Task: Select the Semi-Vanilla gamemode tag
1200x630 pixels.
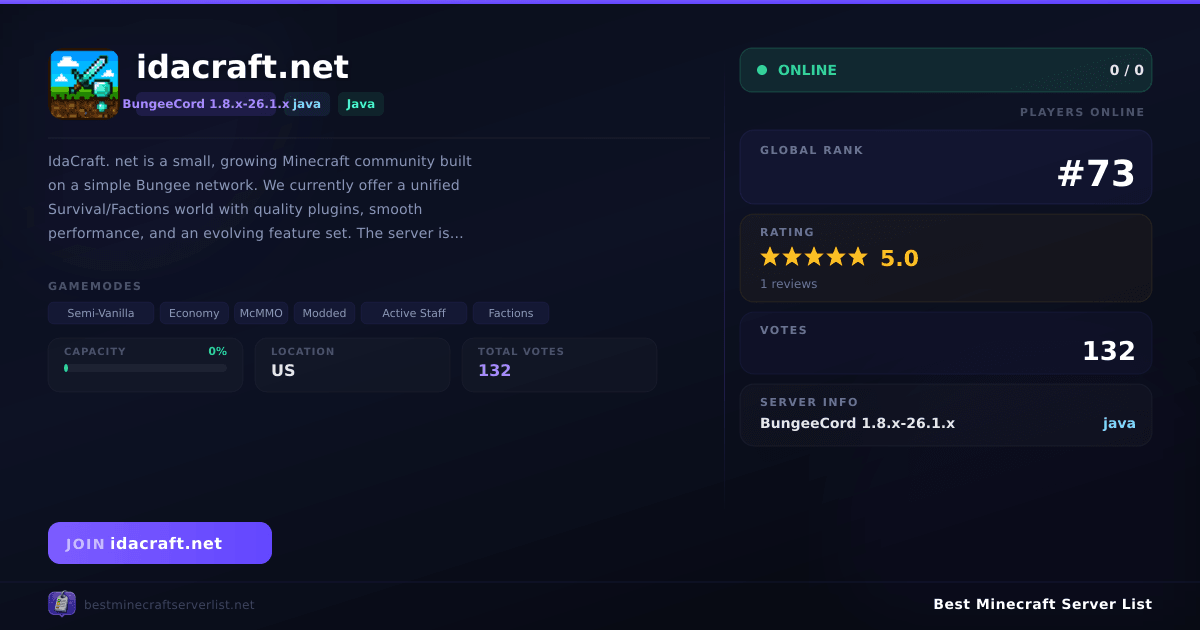Action: click(101, 313)
